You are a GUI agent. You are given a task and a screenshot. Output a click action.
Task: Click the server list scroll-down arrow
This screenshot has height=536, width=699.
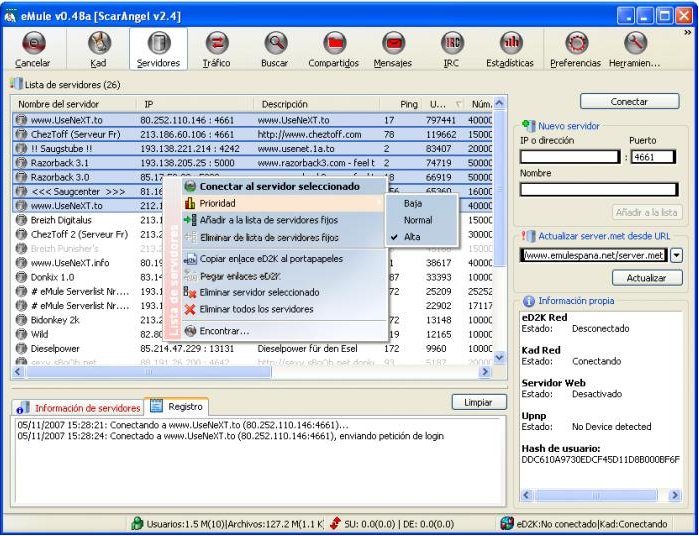(500, 357)
